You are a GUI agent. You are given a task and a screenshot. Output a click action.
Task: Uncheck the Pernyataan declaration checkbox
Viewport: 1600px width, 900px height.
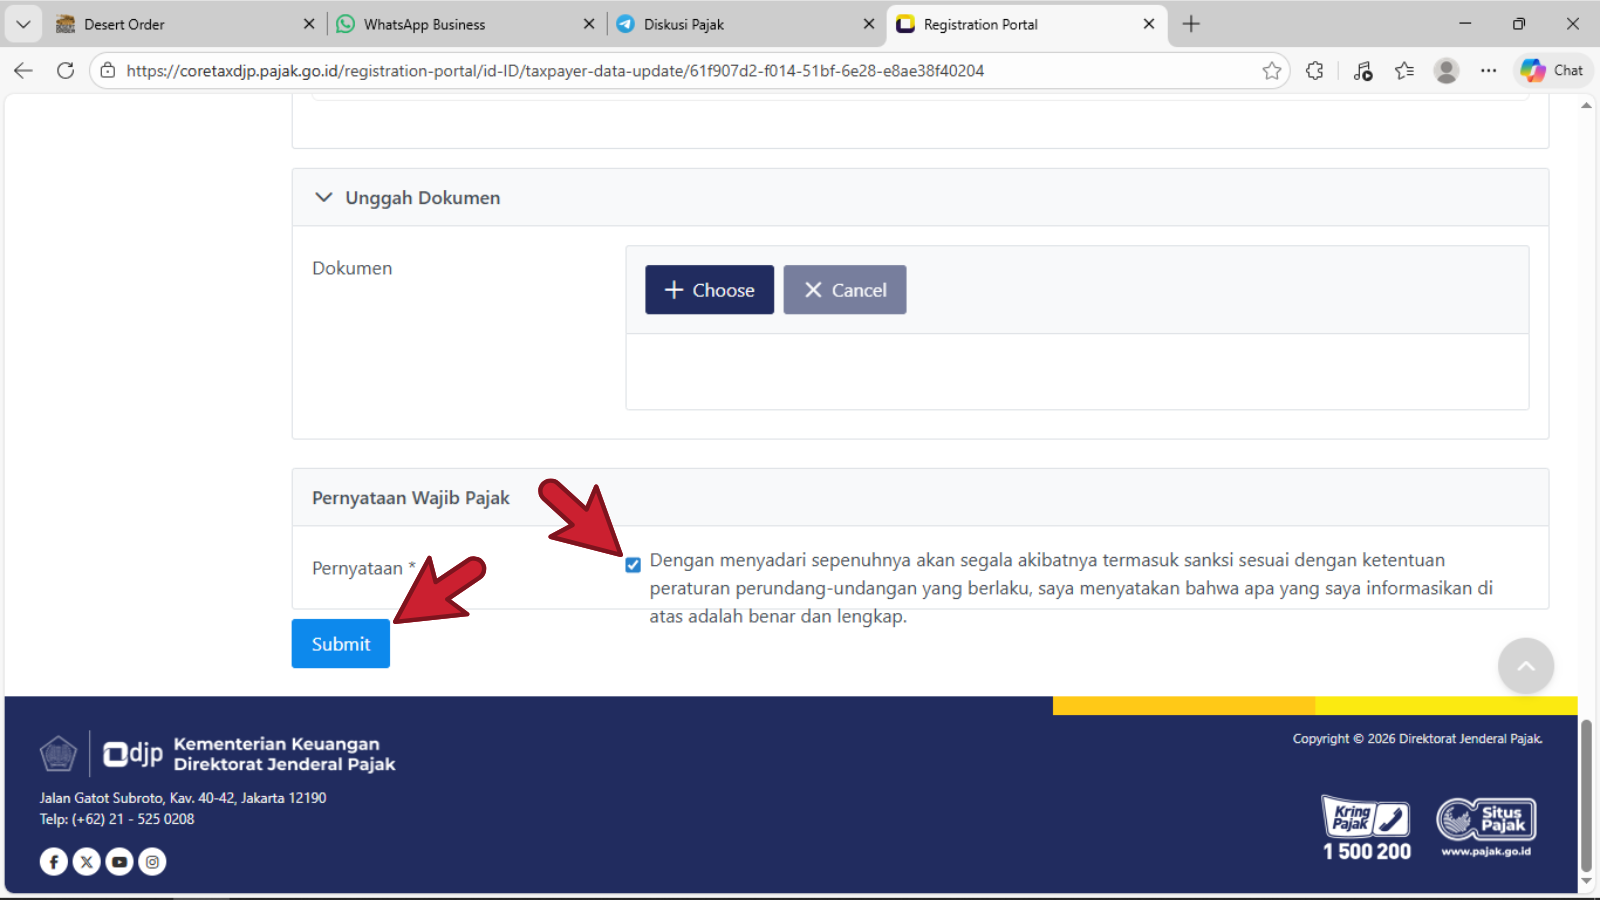633,565
